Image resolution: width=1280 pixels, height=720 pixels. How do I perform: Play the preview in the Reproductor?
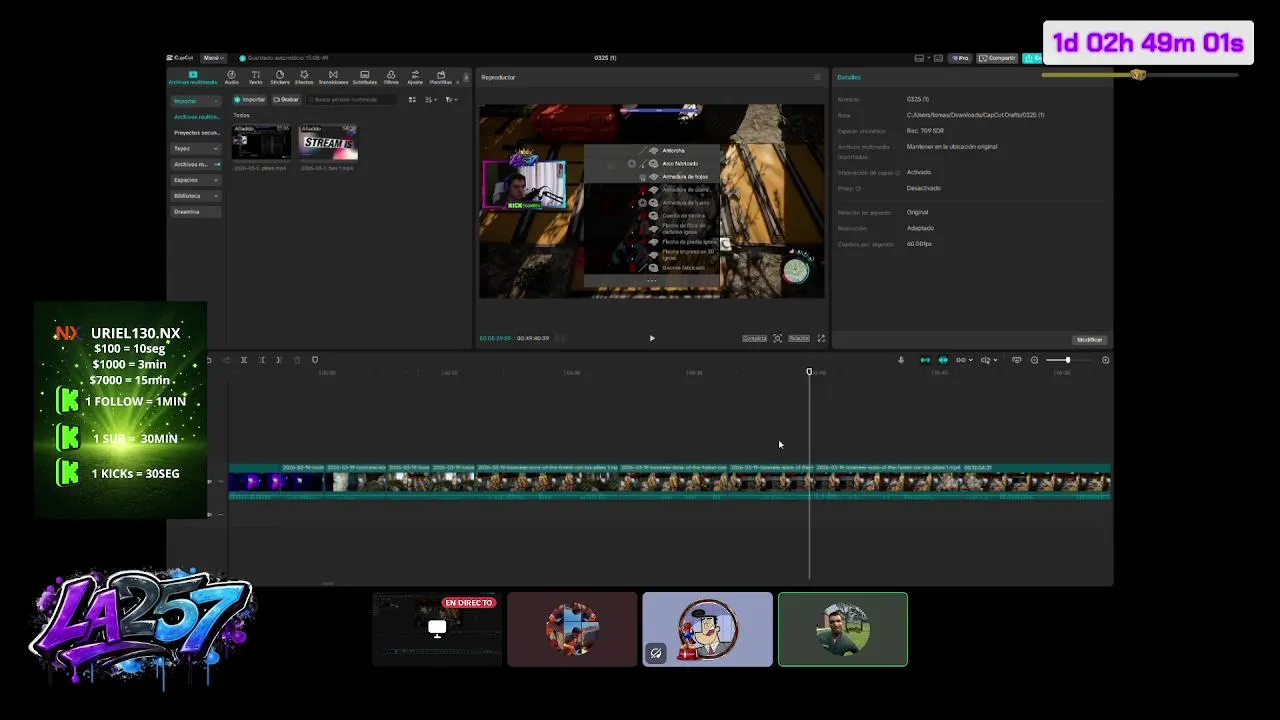click(x=652, y=338)
